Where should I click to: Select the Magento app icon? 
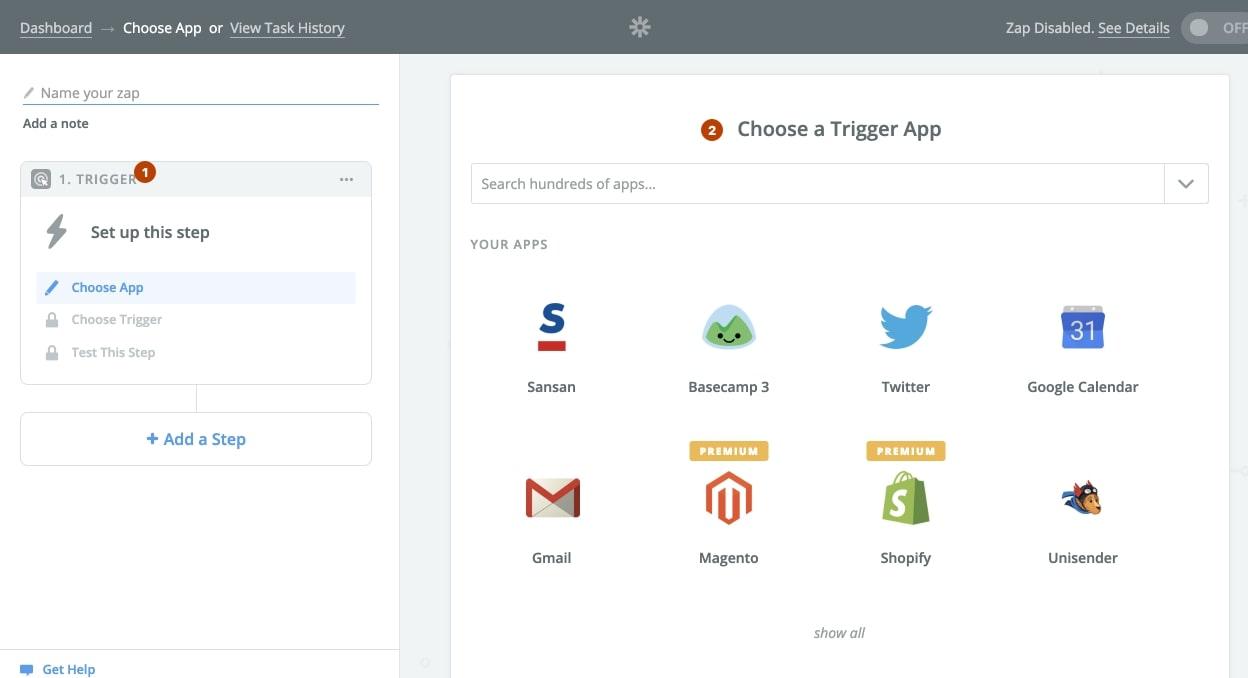[728, 498]
